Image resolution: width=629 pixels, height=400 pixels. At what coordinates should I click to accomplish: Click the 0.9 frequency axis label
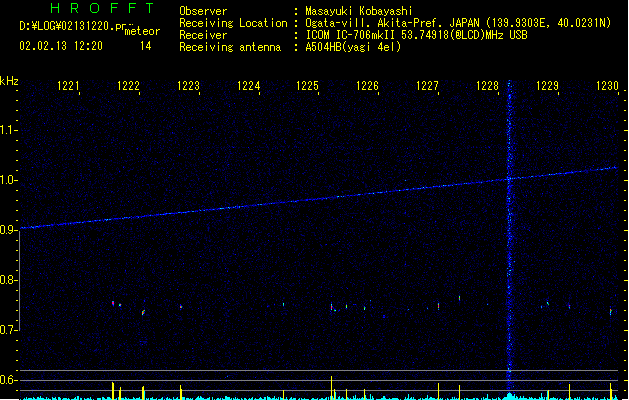click(x=8, y=229)
